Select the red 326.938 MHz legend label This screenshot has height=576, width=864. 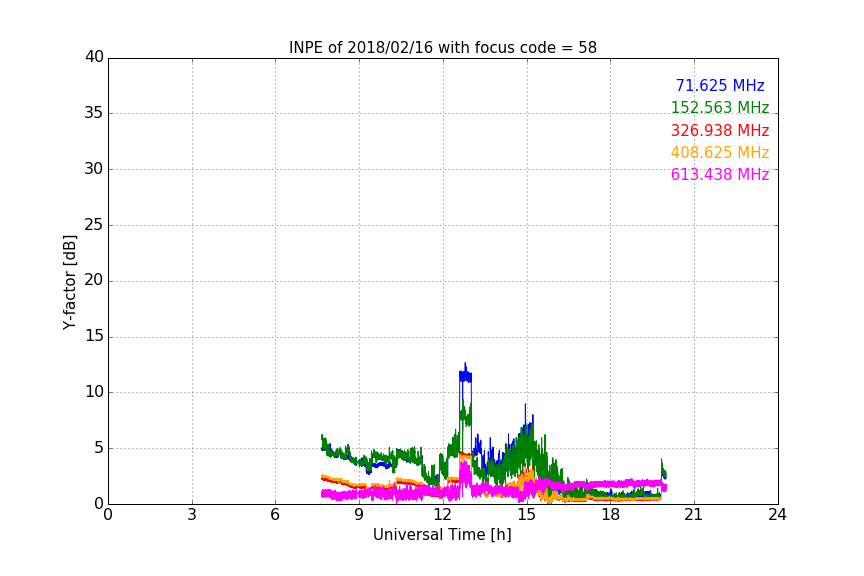tap(720, 131)
